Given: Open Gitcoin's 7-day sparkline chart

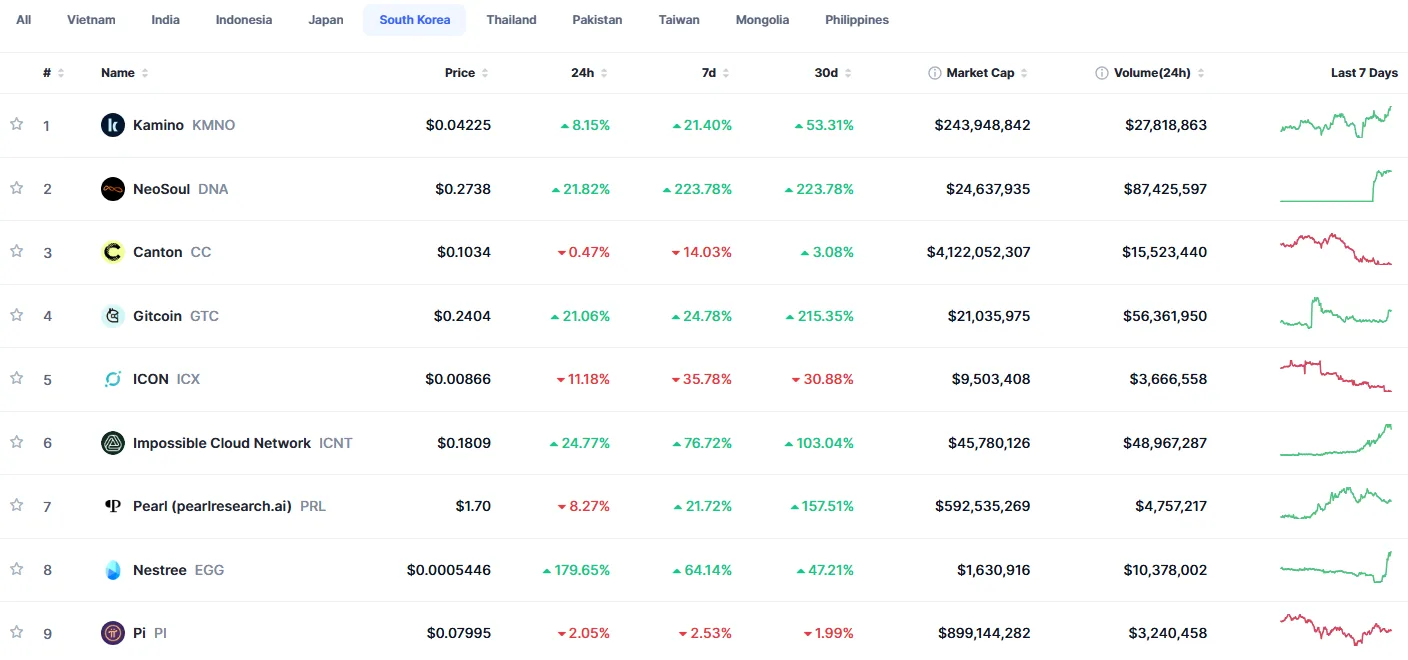Looking at the screenshot, I should click(x=1336, y=313).
